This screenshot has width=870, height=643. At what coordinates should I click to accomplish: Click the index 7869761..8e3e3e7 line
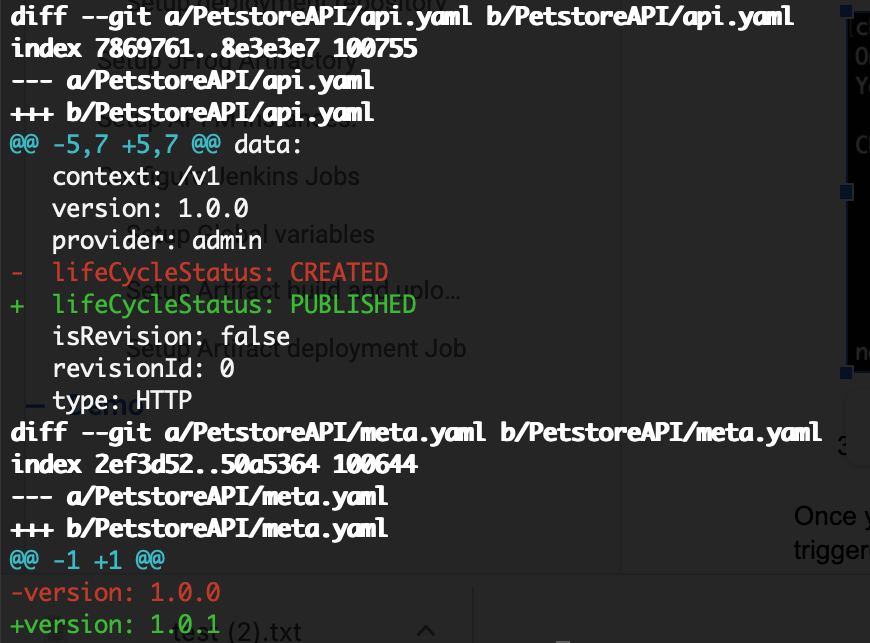point(214,49)
